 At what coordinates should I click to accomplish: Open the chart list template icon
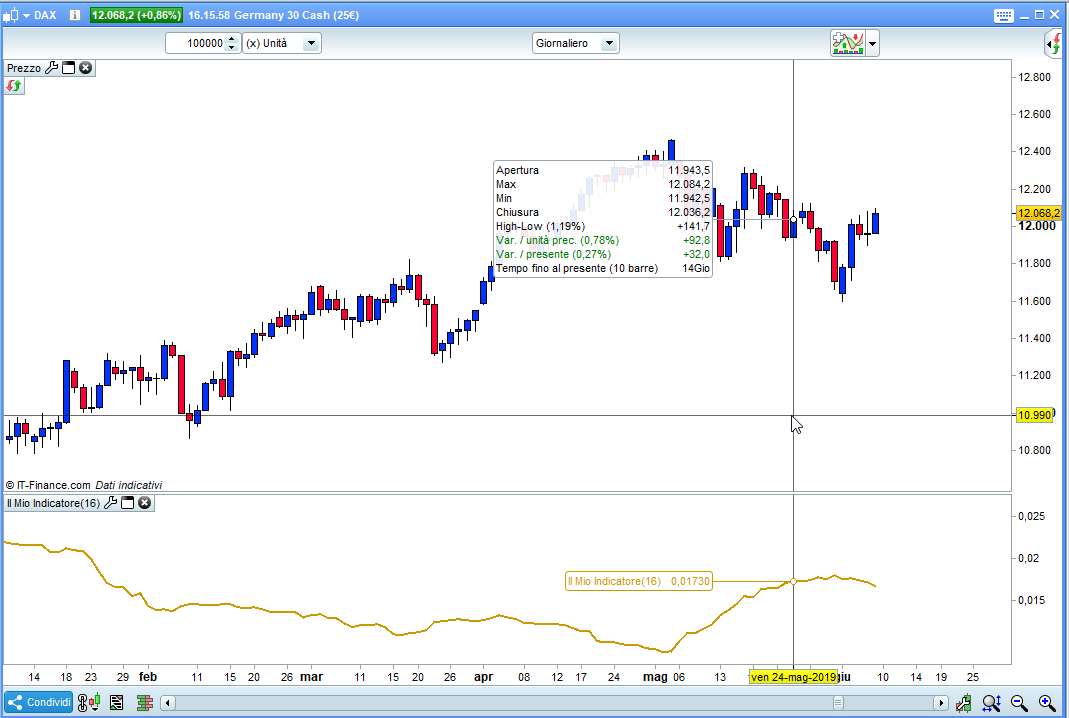point(117,702)
